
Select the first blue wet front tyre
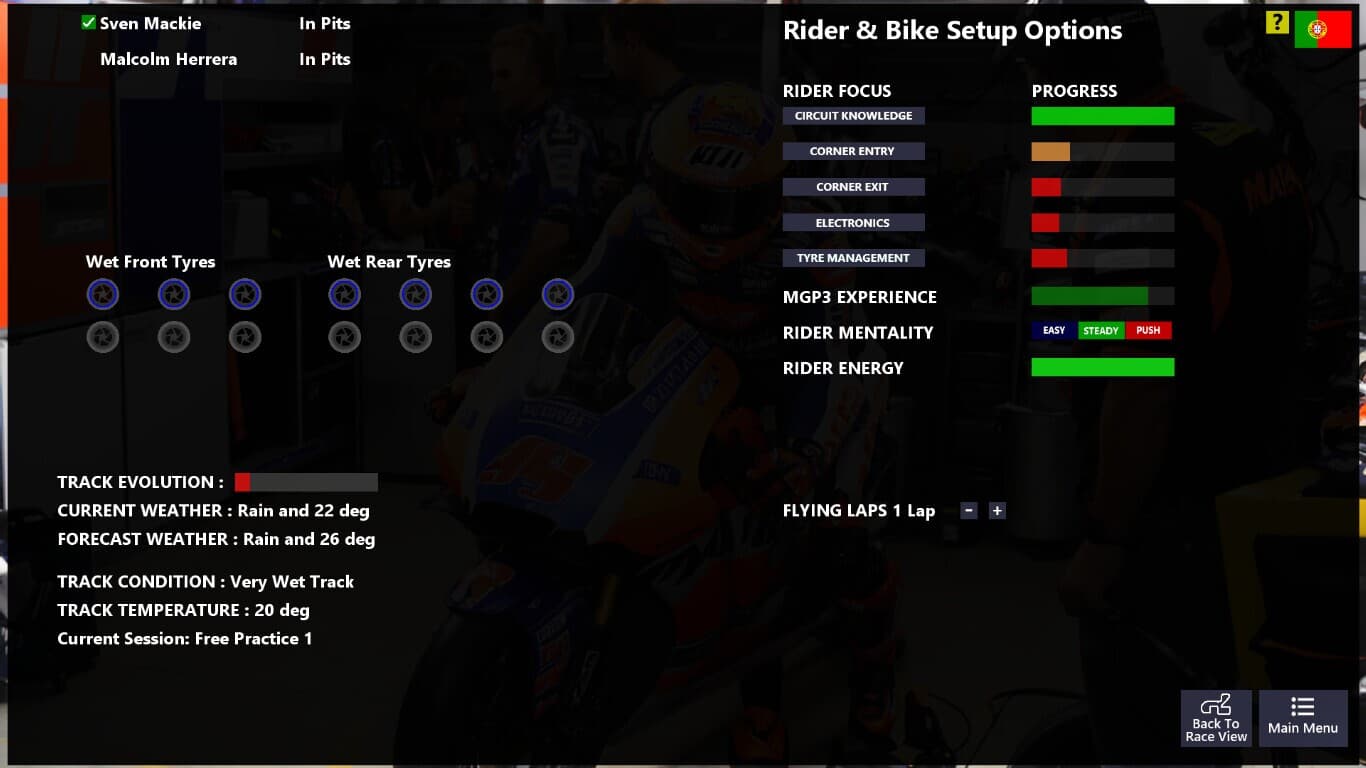tap(103, 294)
